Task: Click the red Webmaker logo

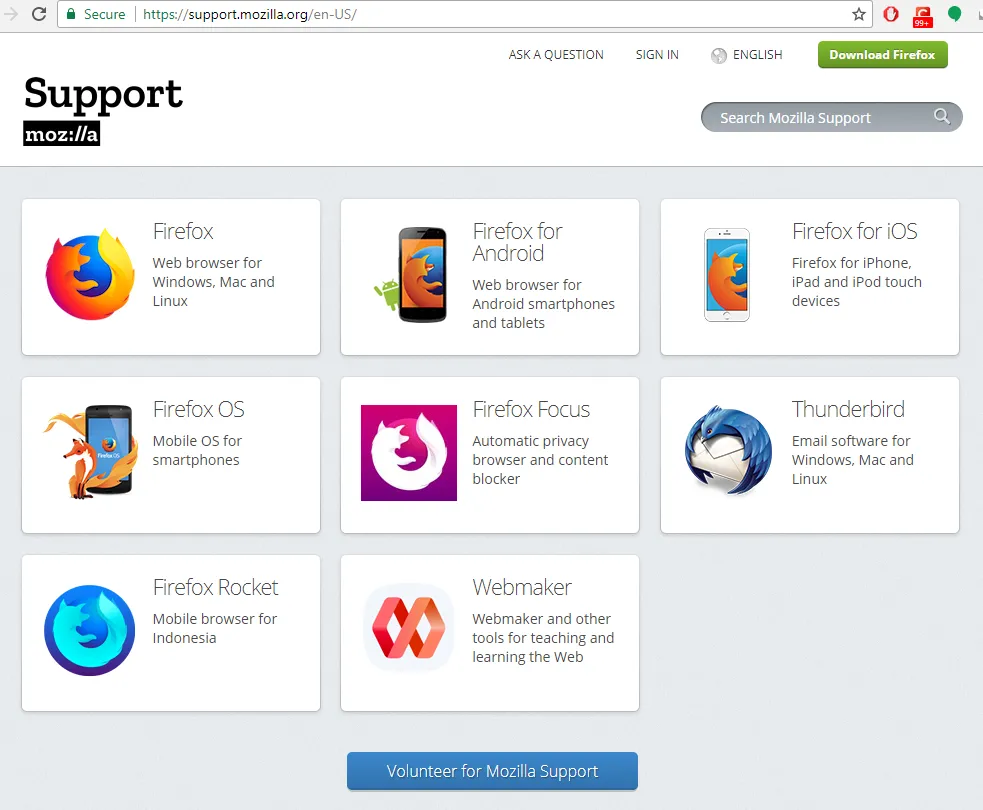Action: click(x=409, y=628)
